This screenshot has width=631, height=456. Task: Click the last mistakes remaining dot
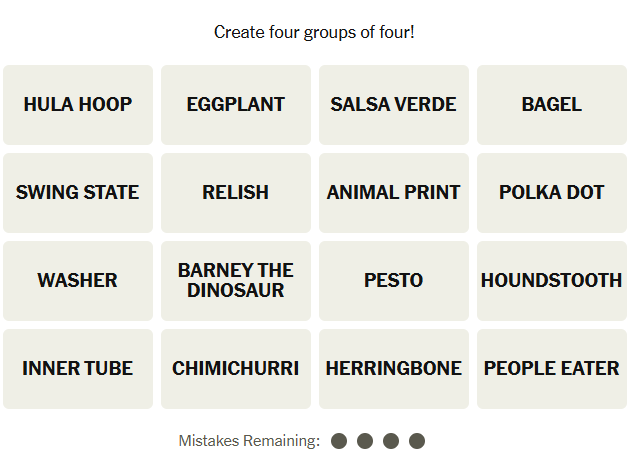417,441
